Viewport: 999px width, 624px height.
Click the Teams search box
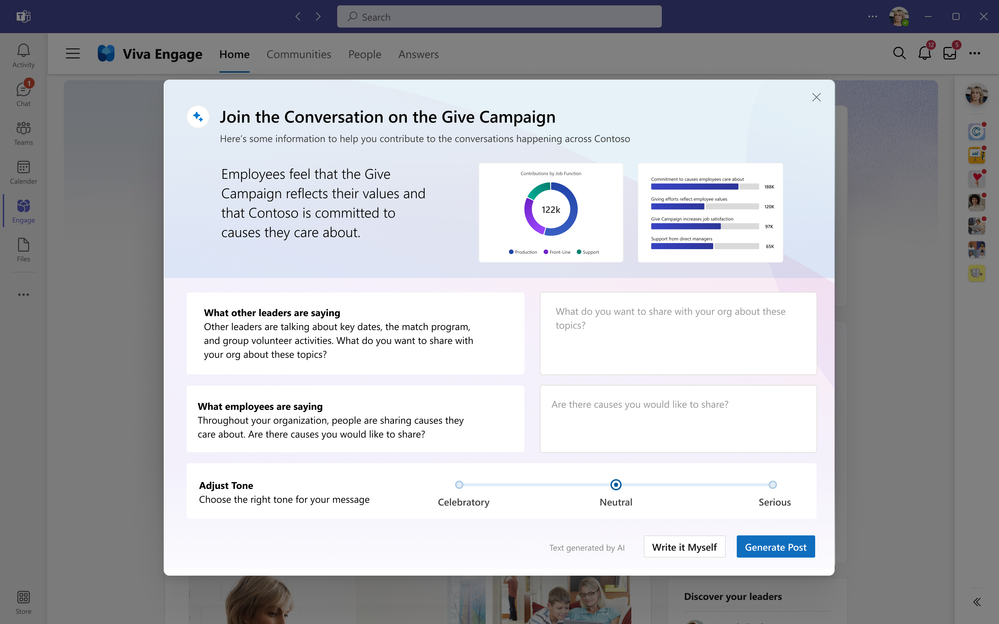click(499, 17)
